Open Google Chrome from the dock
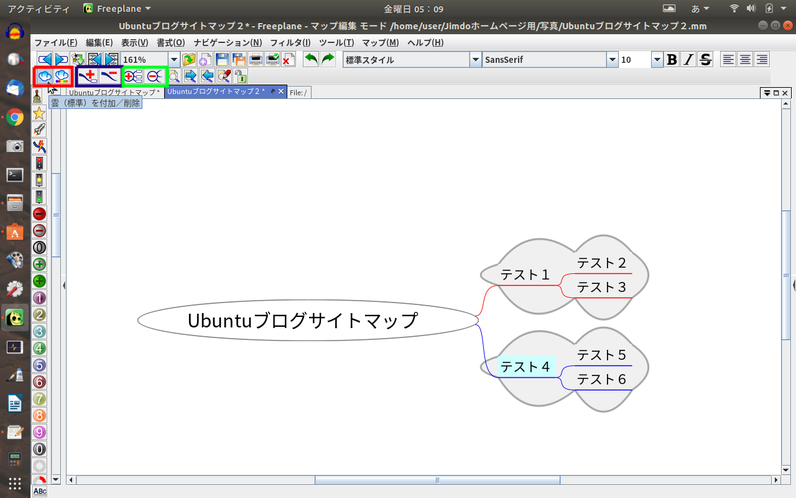 [x=15, y=117]
